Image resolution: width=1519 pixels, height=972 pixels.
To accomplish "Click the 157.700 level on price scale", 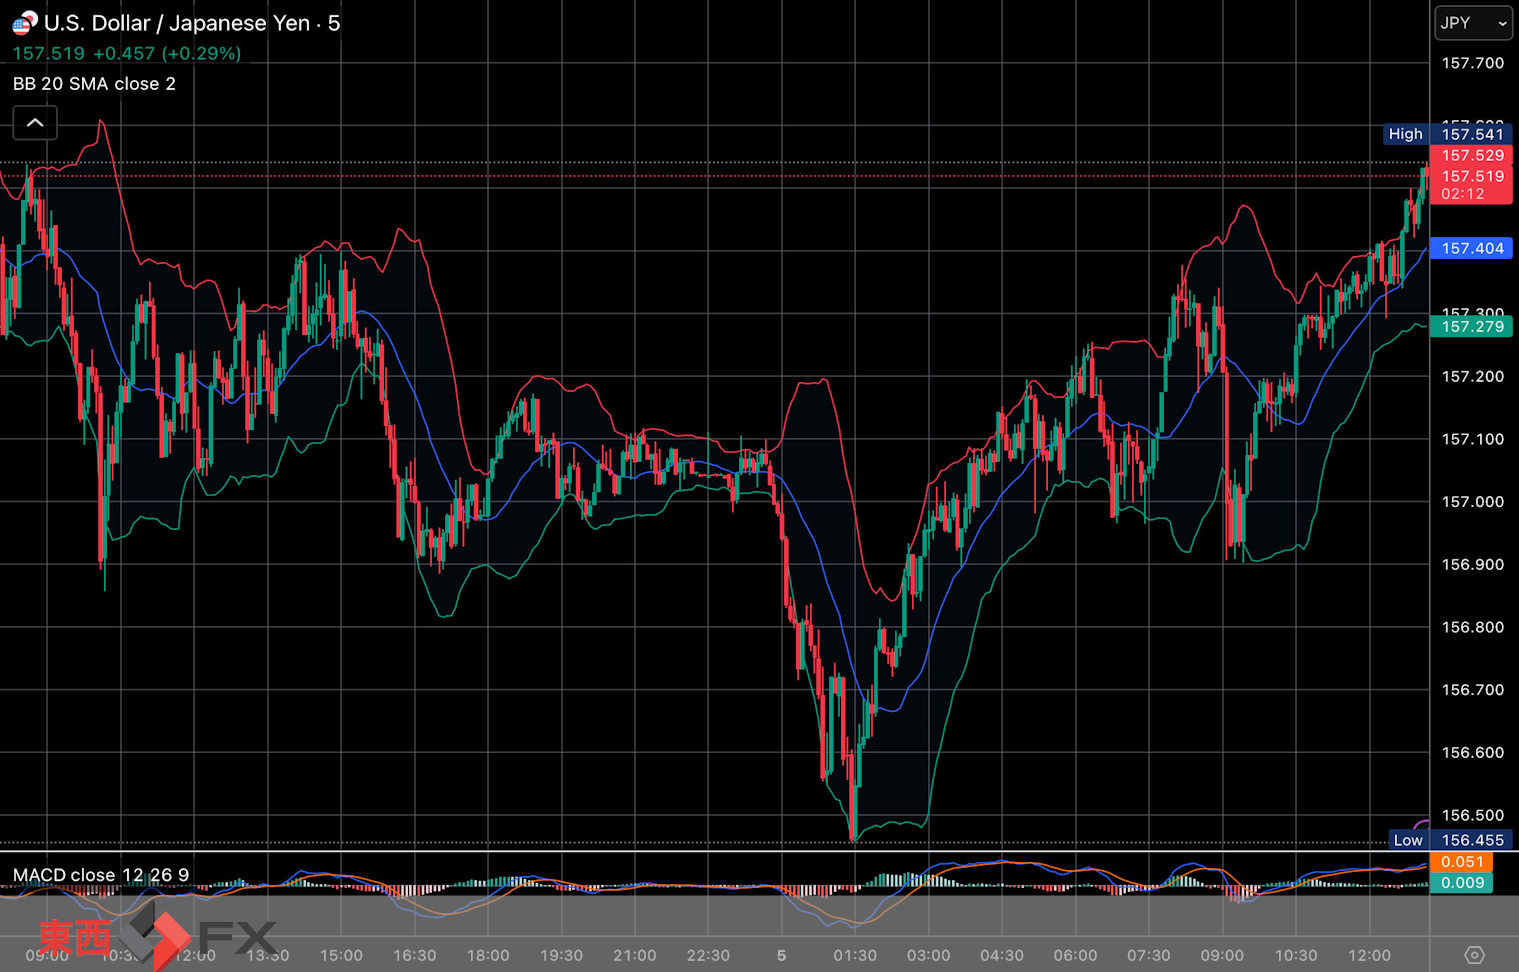I will pyautogui.click(x=1471, y=63).
